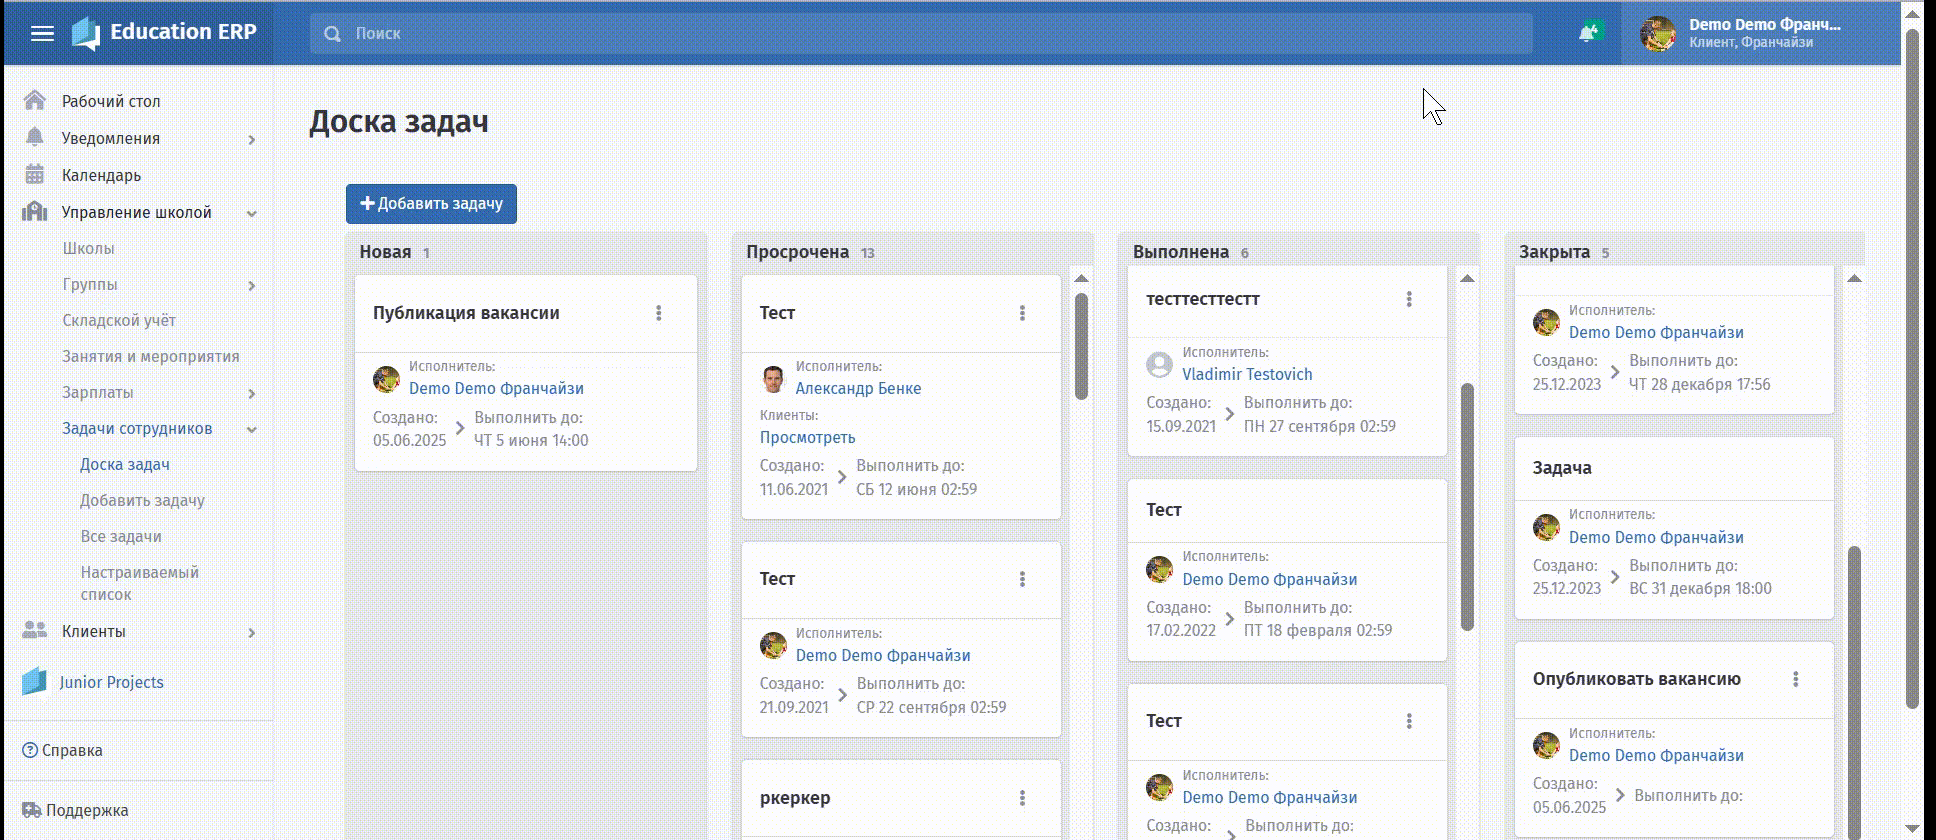Collapse the Управление школой section
The width and height of the screenshot is (1936, 840).
[x=252, y=213]
